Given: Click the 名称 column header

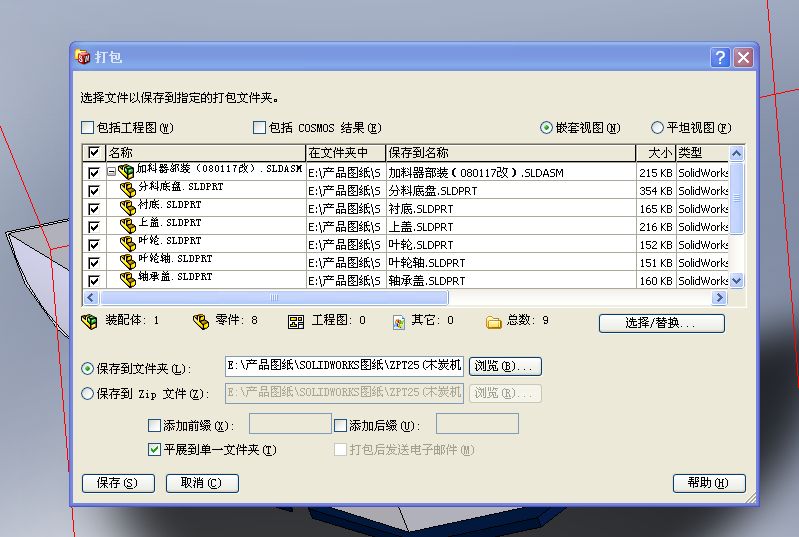Looking at the screenshot, I should click(205, 152).
